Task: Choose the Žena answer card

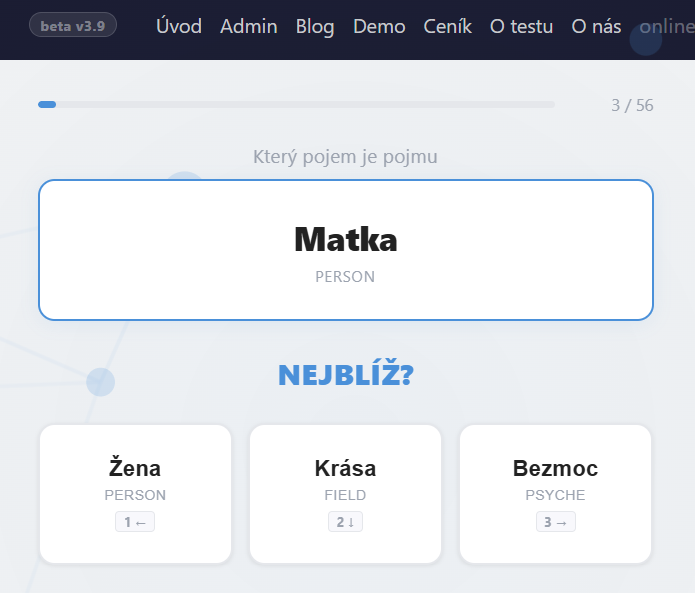Action: coord(135,480)
